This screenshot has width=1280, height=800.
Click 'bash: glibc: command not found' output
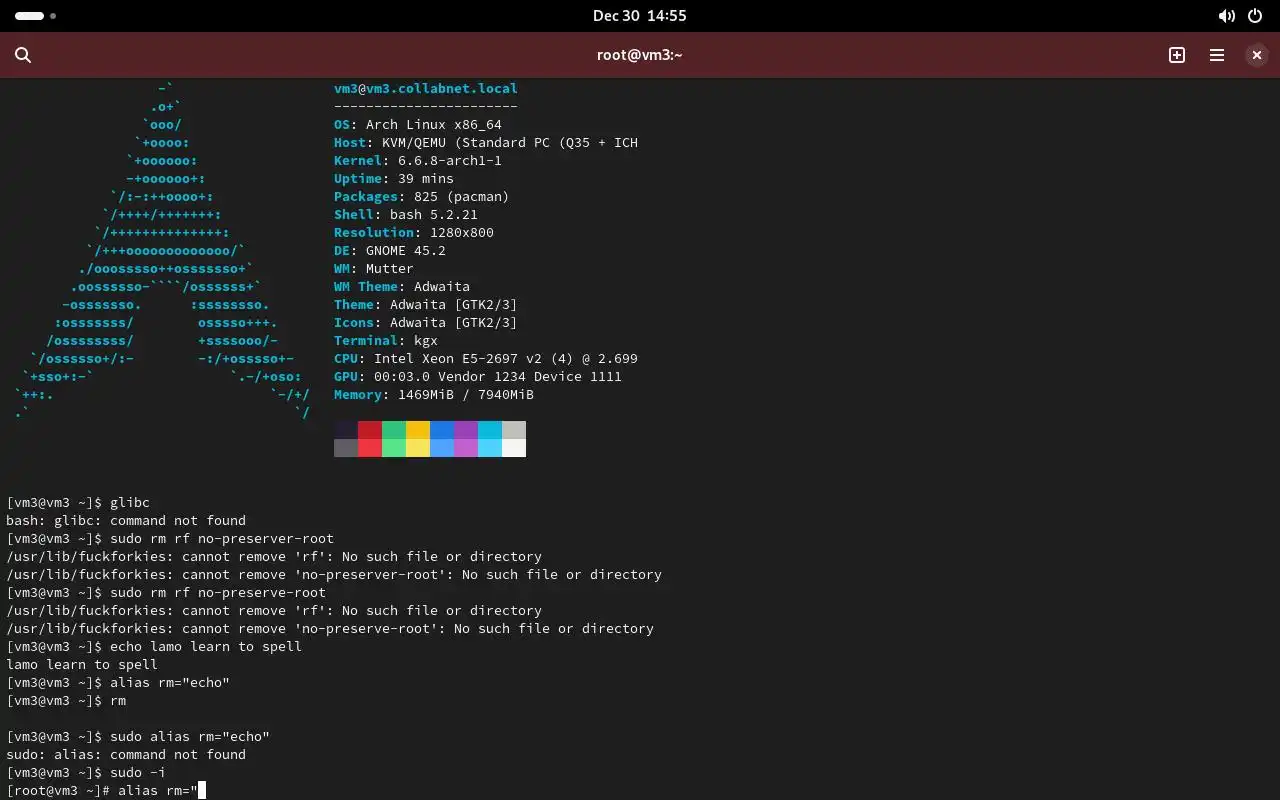point(126,520)
